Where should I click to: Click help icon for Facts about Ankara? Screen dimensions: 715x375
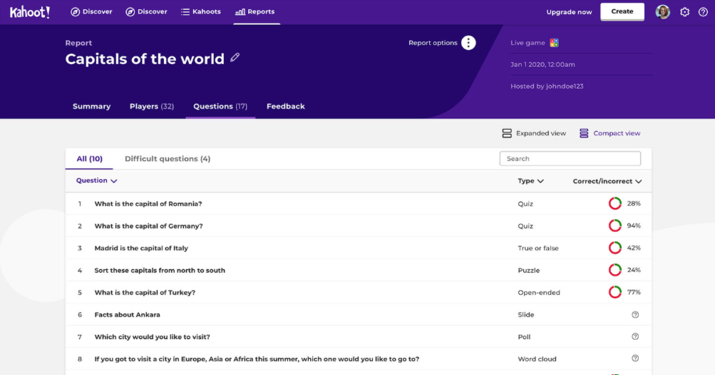635,315
